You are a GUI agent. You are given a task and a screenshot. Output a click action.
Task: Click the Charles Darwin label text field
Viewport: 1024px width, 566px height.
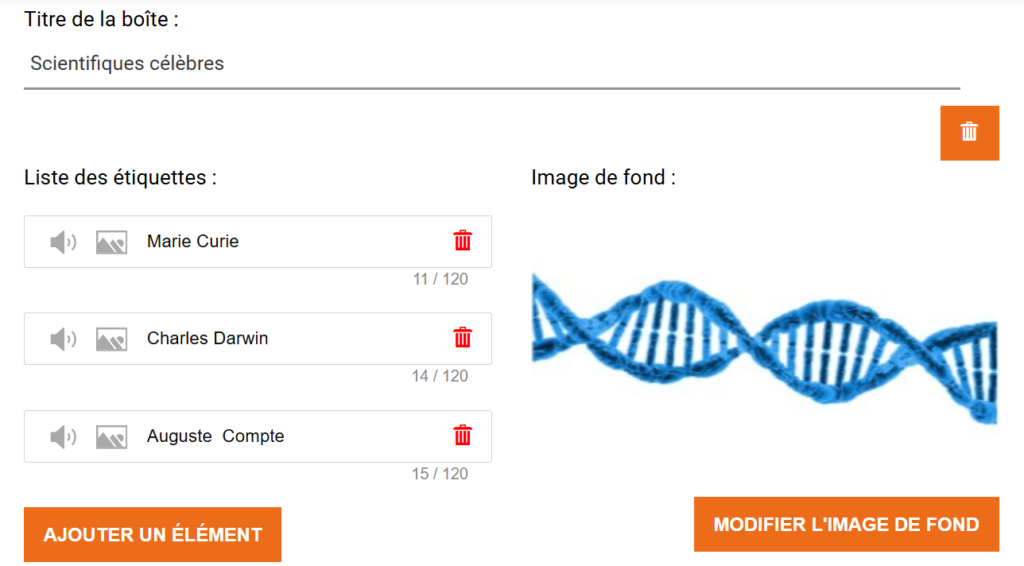[x=290, y=338]
